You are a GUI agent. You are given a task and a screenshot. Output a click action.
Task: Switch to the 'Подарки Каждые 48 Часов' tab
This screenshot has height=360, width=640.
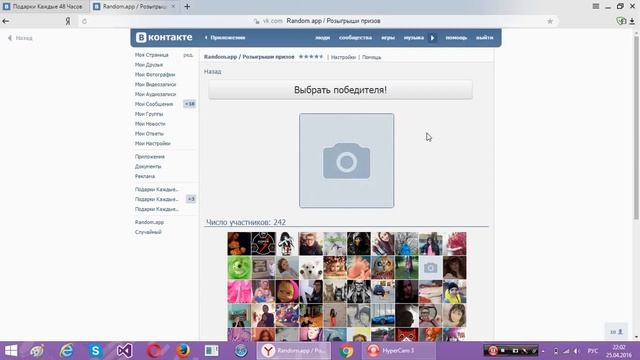tap(44, 7)
